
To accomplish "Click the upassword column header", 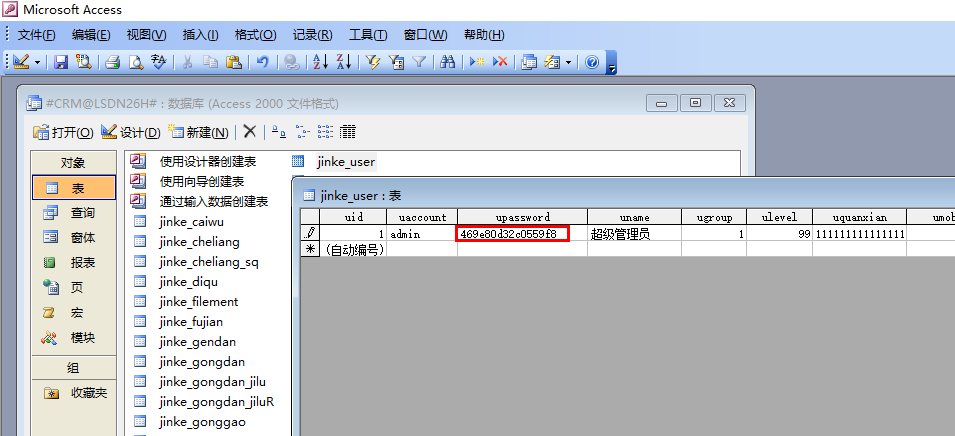I will (522, 217).
